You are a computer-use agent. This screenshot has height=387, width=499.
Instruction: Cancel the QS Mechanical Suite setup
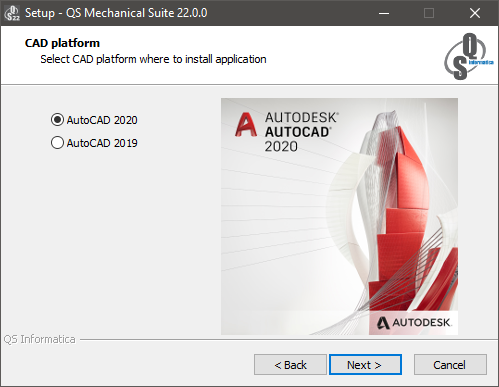pyautogui.click(x=450, y=365)
